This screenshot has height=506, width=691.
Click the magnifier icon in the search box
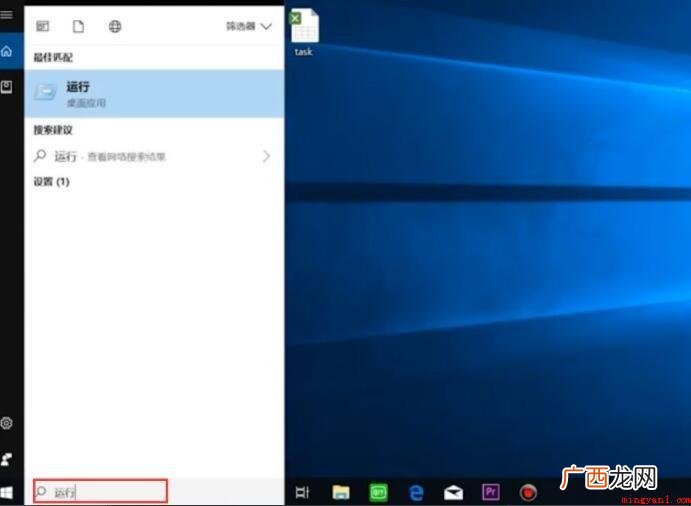pyautogui.click(x=41, y=491)
